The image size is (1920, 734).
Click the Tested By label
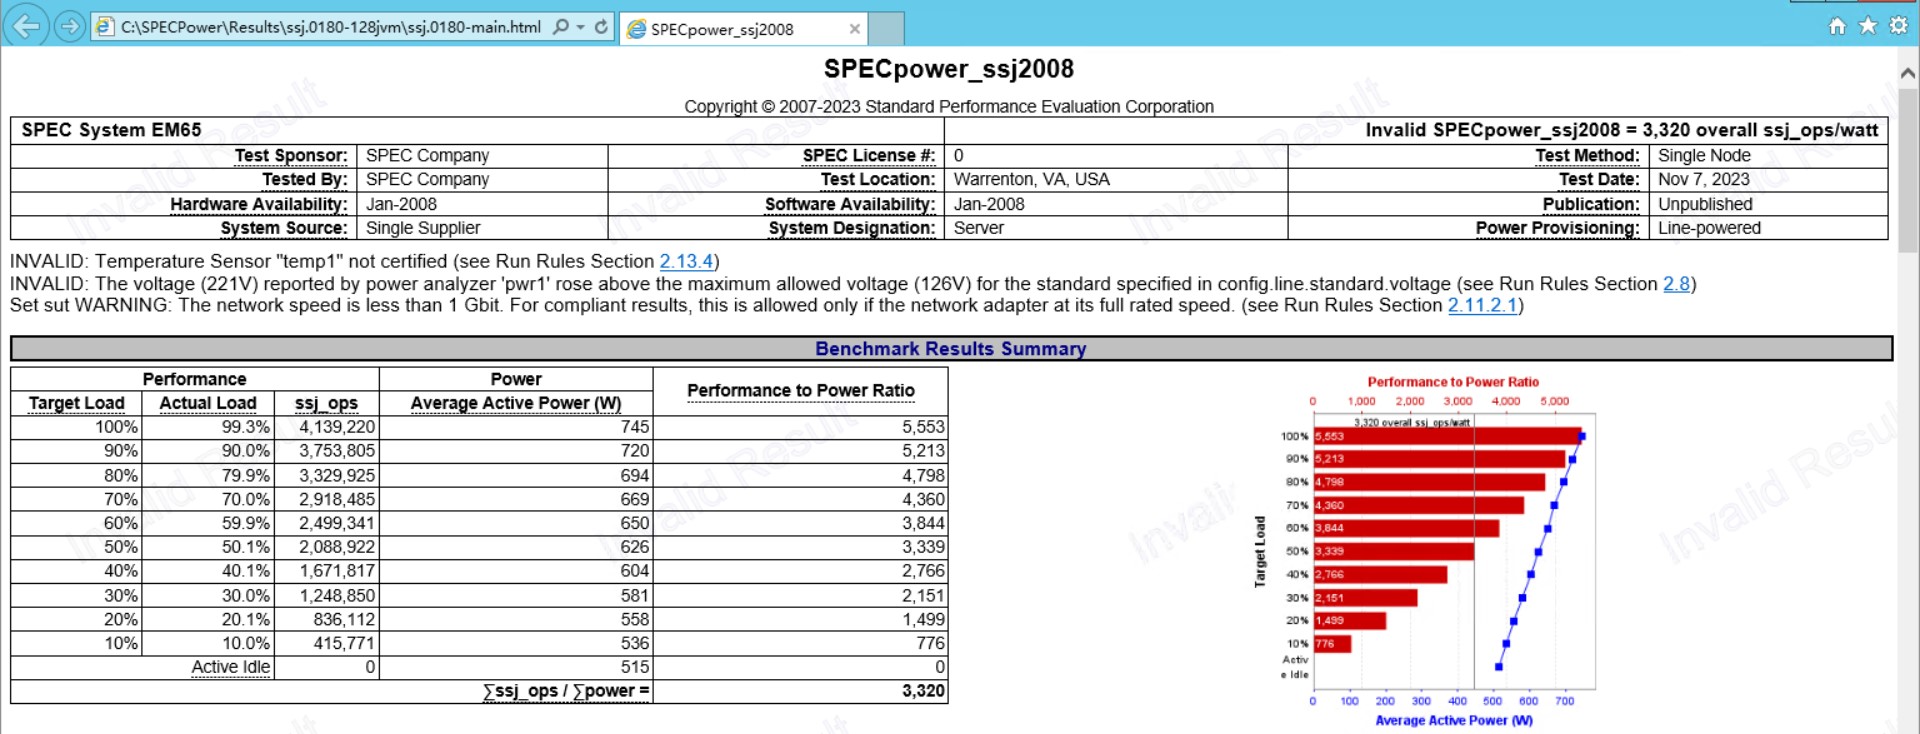coord(305,180)
